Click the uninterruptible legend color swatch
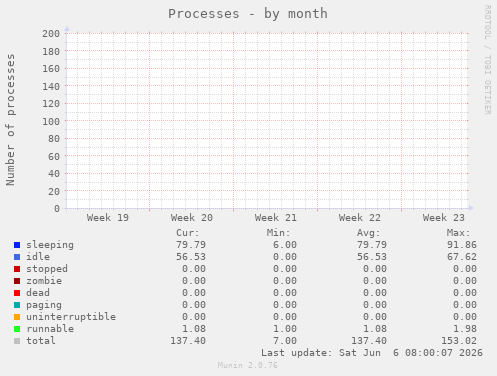This screenshot has height=376, width=497. [x=17, y=317]
